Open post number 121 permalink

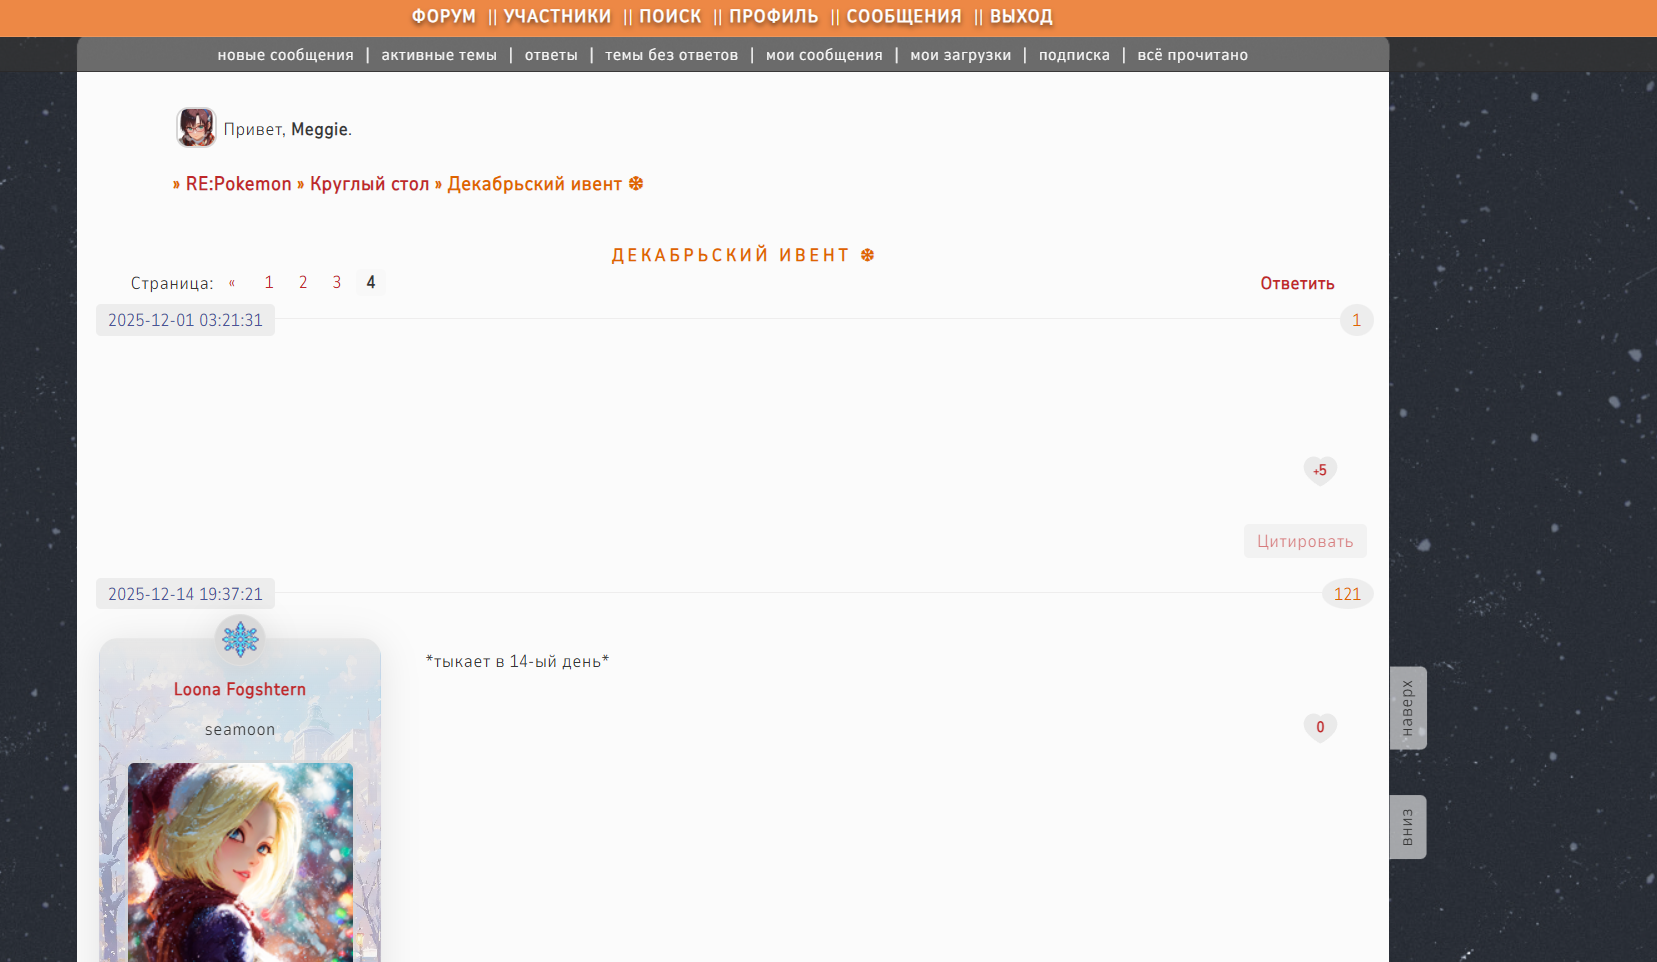click(1347, 594)
